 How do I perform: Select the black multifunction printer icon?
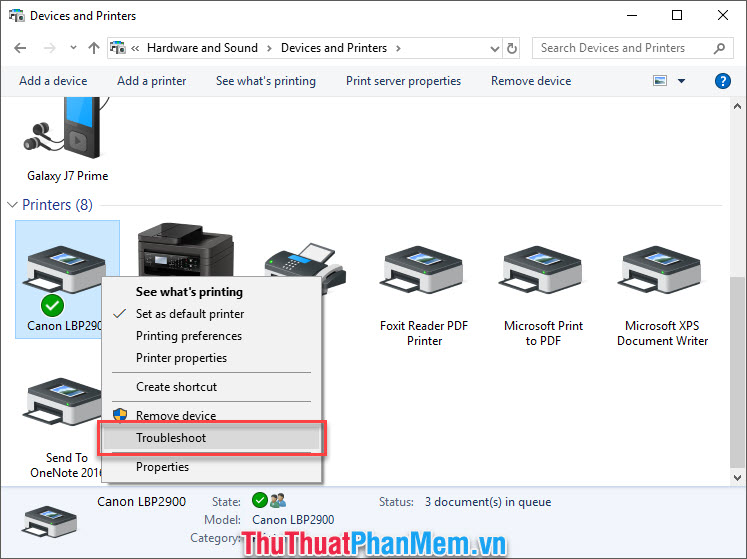[x=186, y=250]
